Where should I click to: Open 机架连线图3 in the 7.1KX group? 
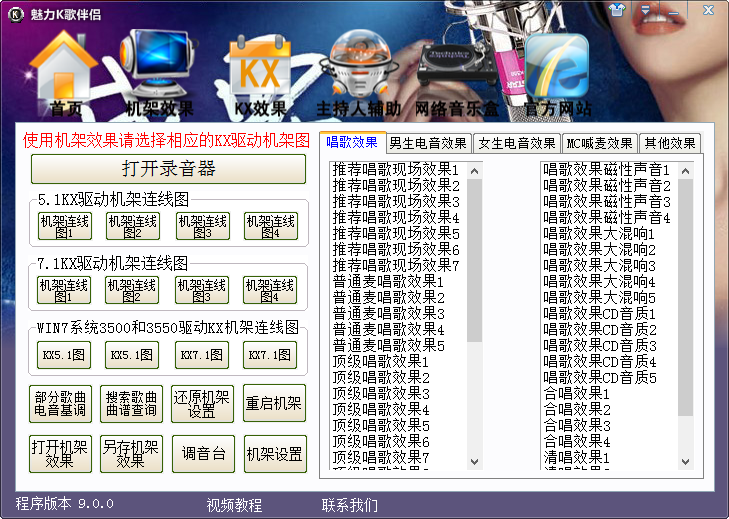pos(202,290)
